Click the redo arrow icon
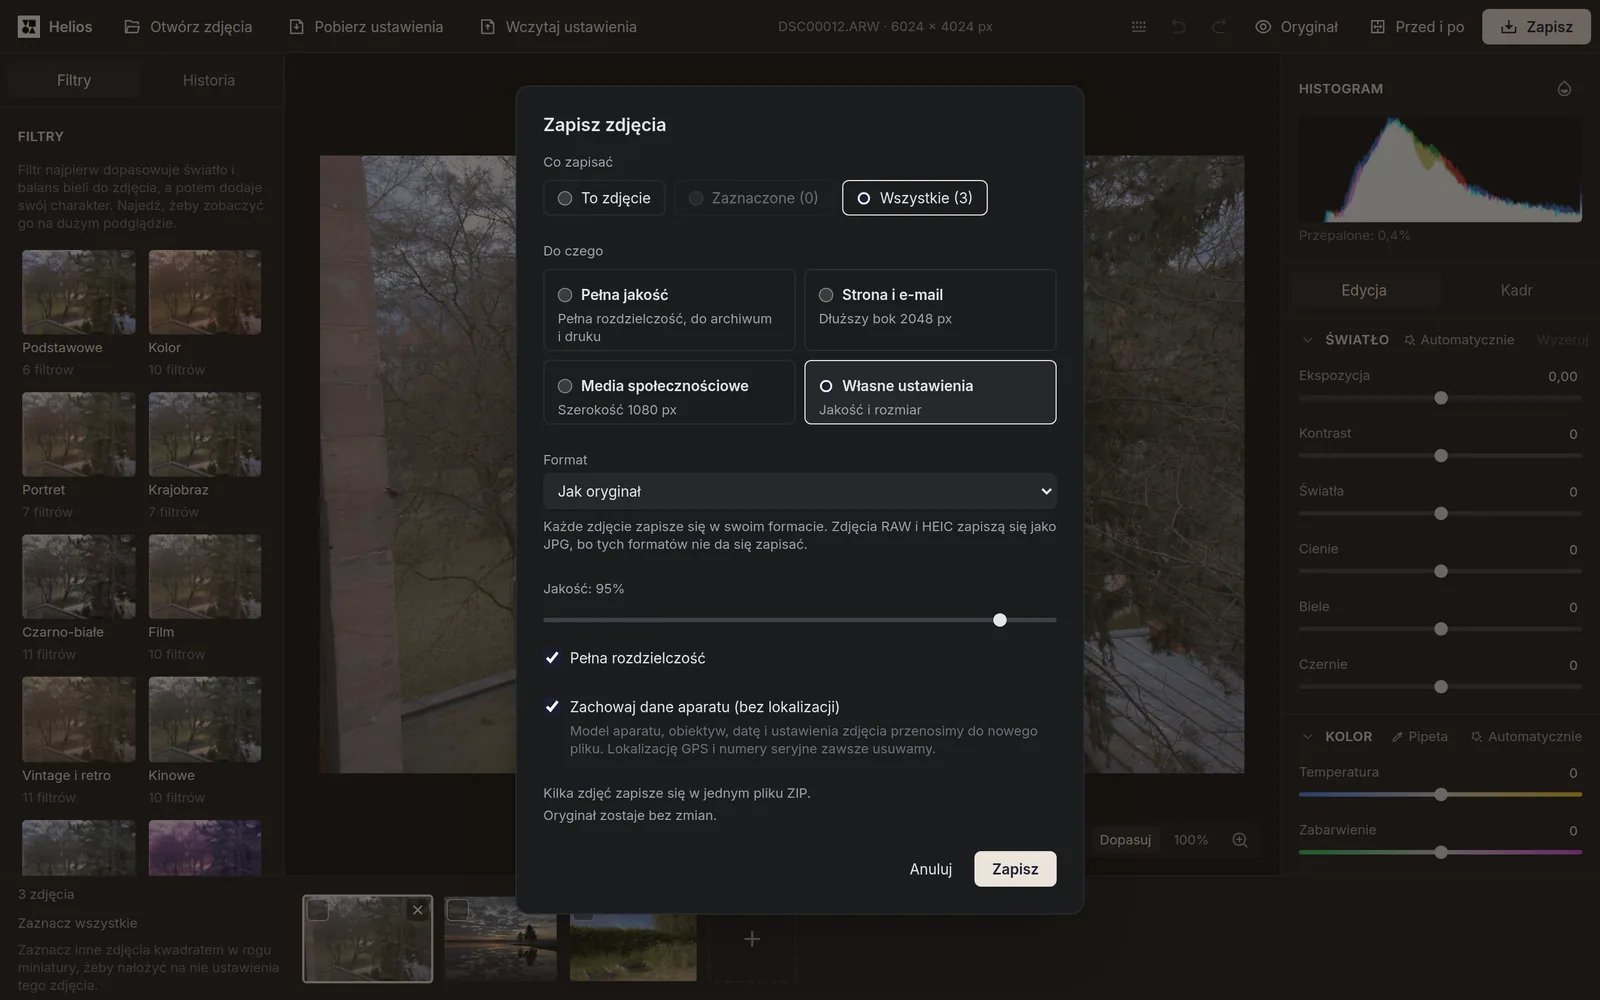The height and width of the screenshot is (1000, 1600). (x=1219, y=27)
